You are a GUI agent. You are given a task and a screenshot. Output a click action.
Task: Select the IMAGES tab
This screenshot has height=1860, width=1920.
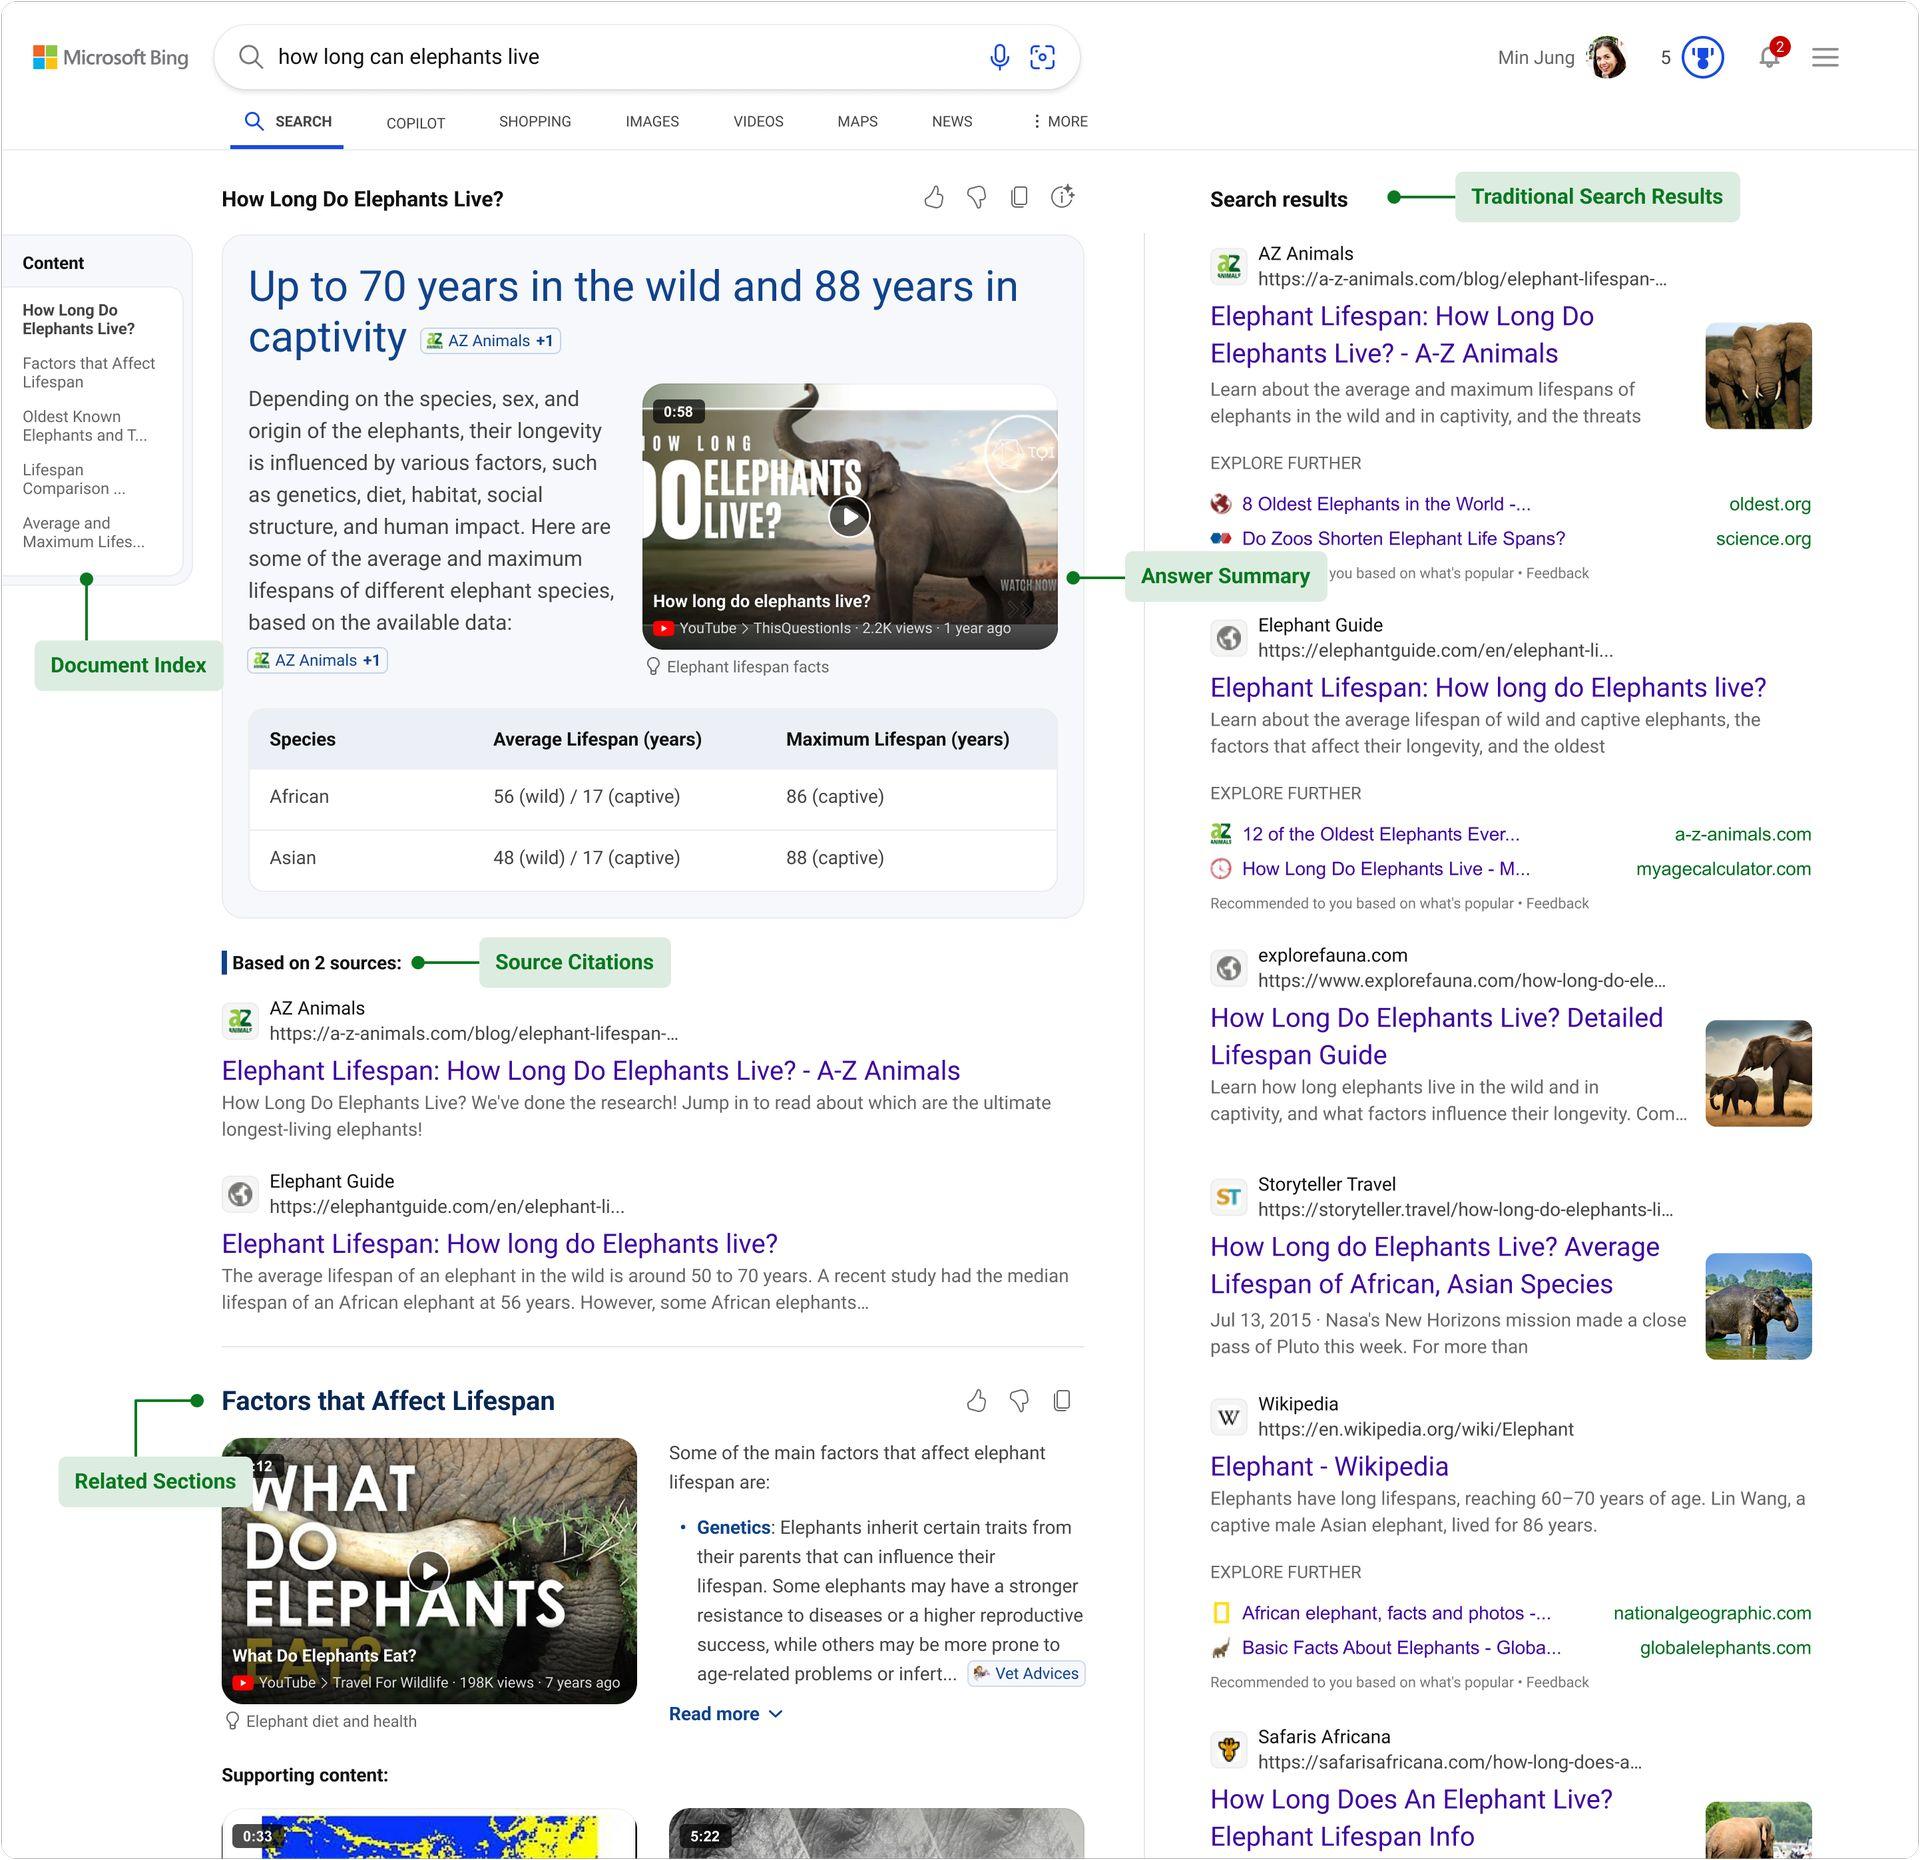coord(650,122)
